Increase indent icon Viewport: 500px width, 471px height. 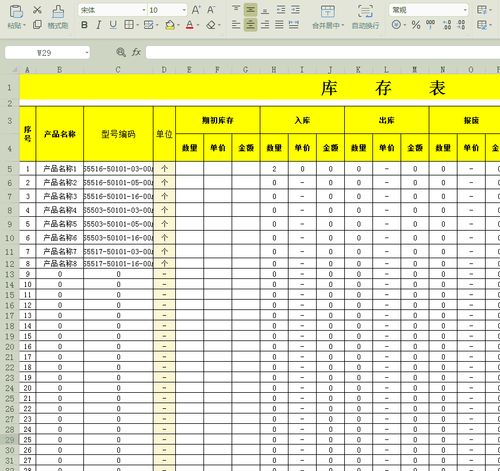(x=295, y=10)
